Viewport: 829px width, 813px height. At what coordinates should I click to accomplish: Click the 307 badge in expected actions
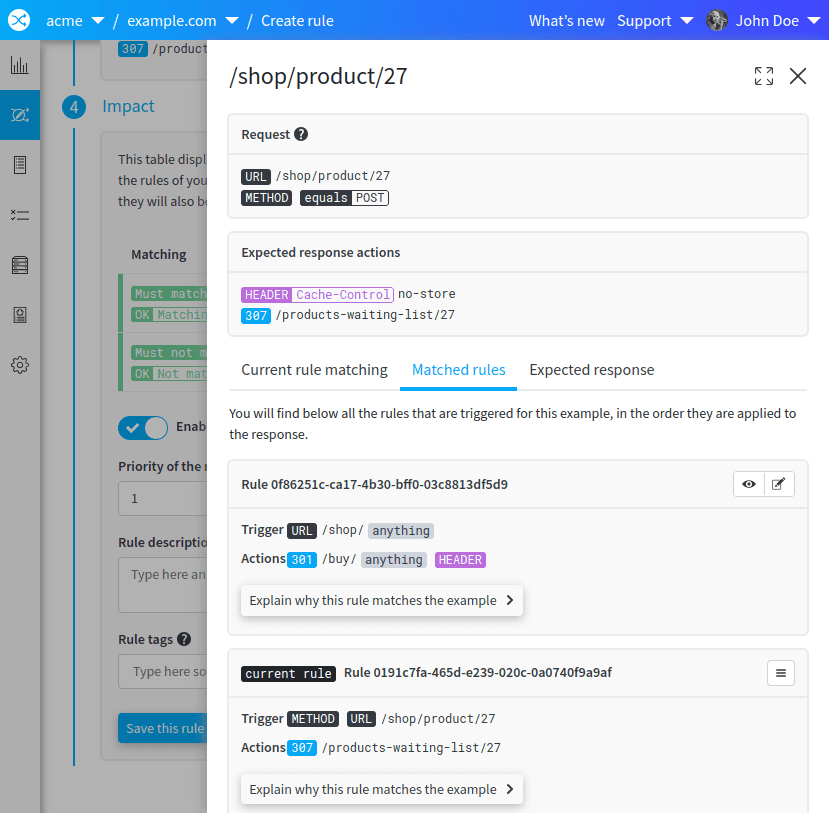(256, 316)
